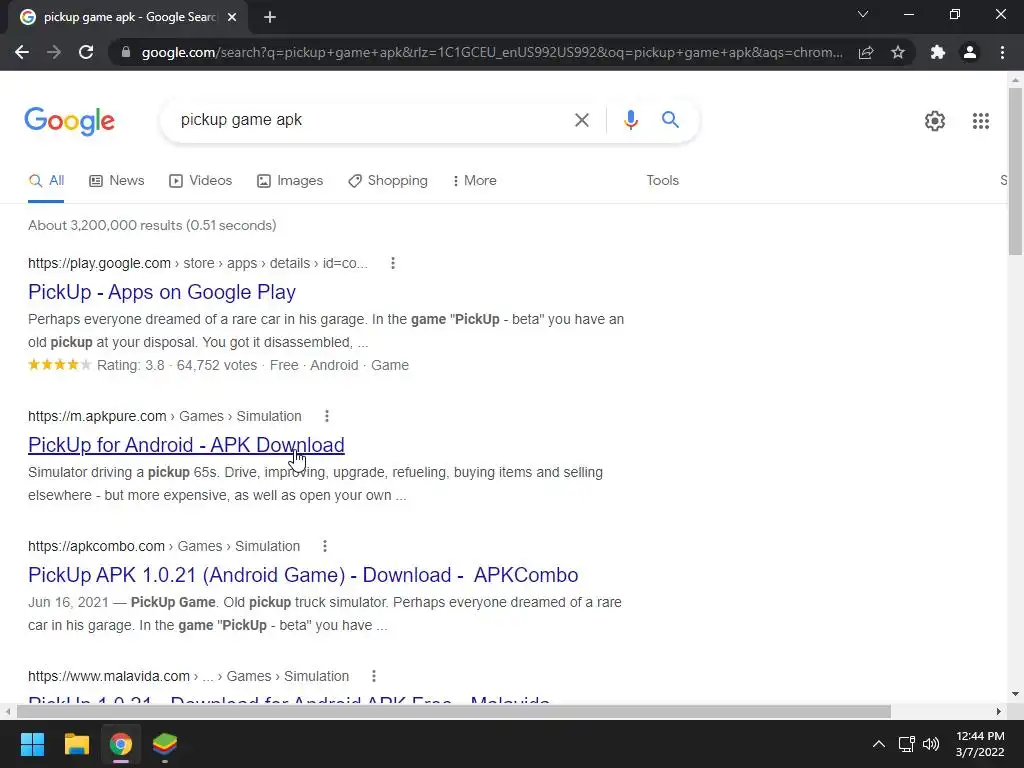Open File Explorer from the taskbar
The height and width of the screenshot is (768, 1024).
[76, 744]
